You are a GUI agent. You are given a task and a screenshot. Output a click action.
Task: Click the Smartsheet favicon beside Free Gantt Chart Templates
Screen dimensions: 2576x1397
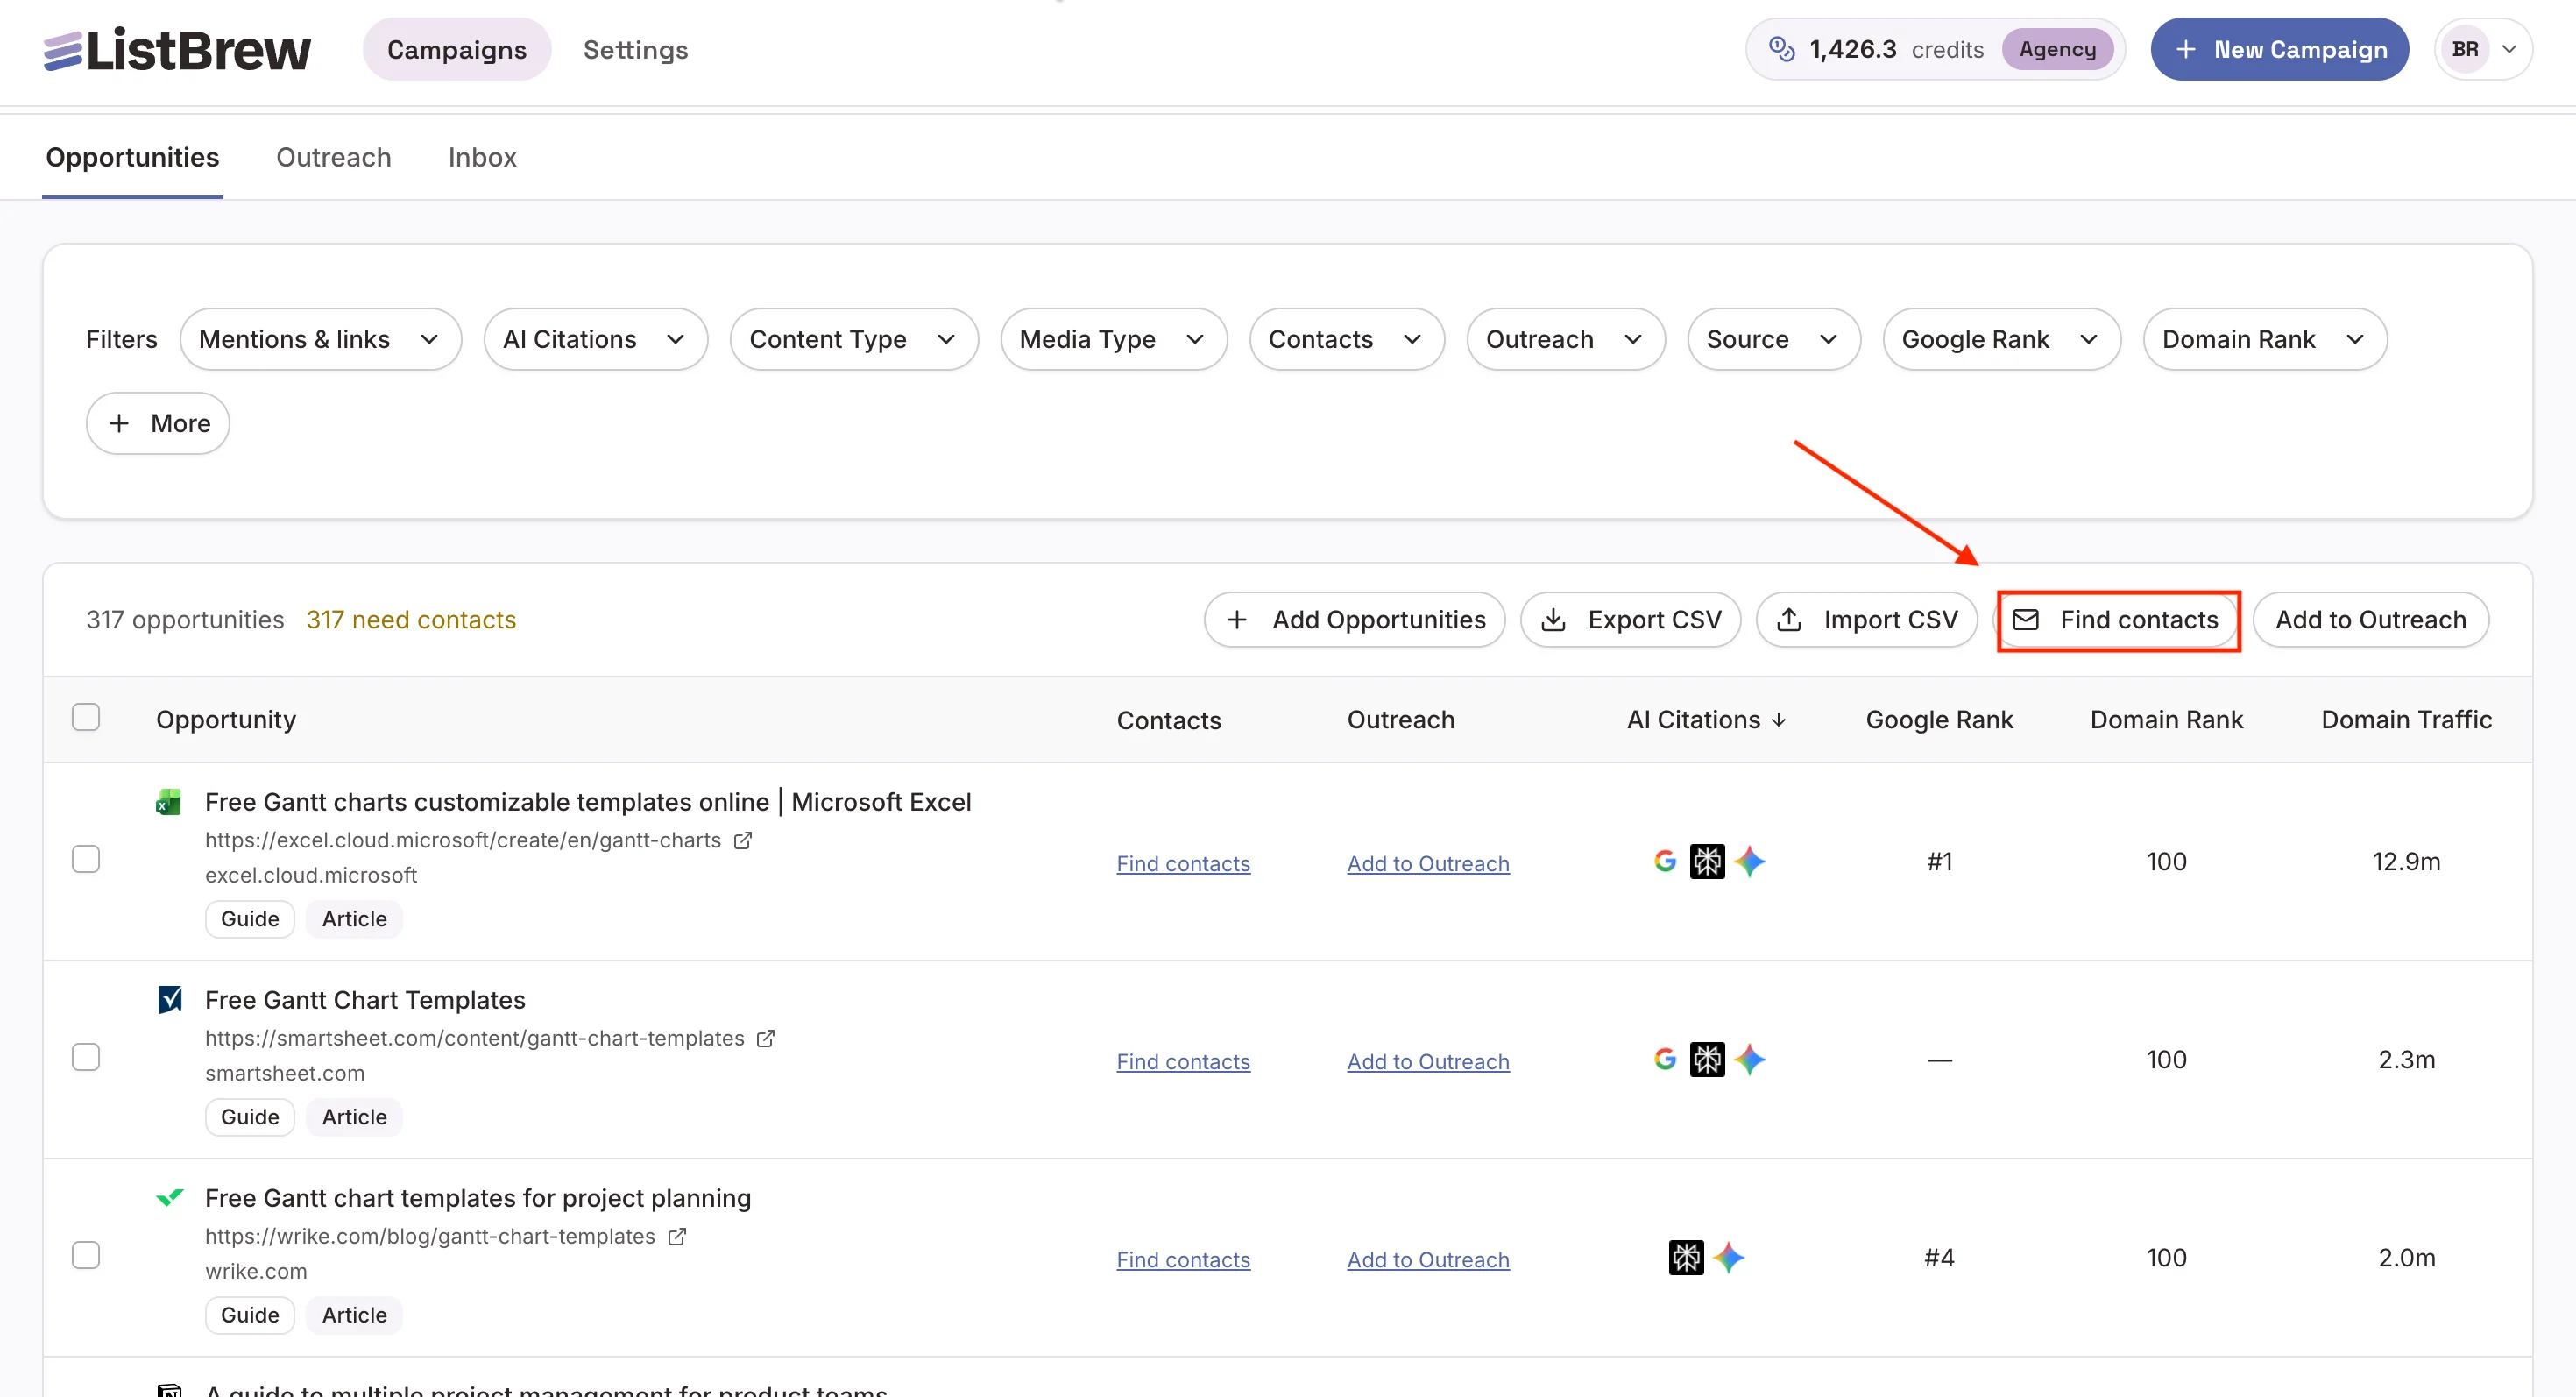(170, 999)
